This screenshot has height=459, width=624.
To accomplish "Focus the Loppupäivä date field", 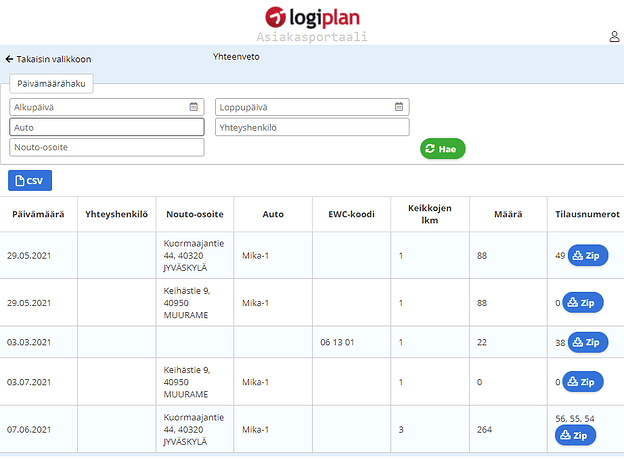I will [312, 107].
